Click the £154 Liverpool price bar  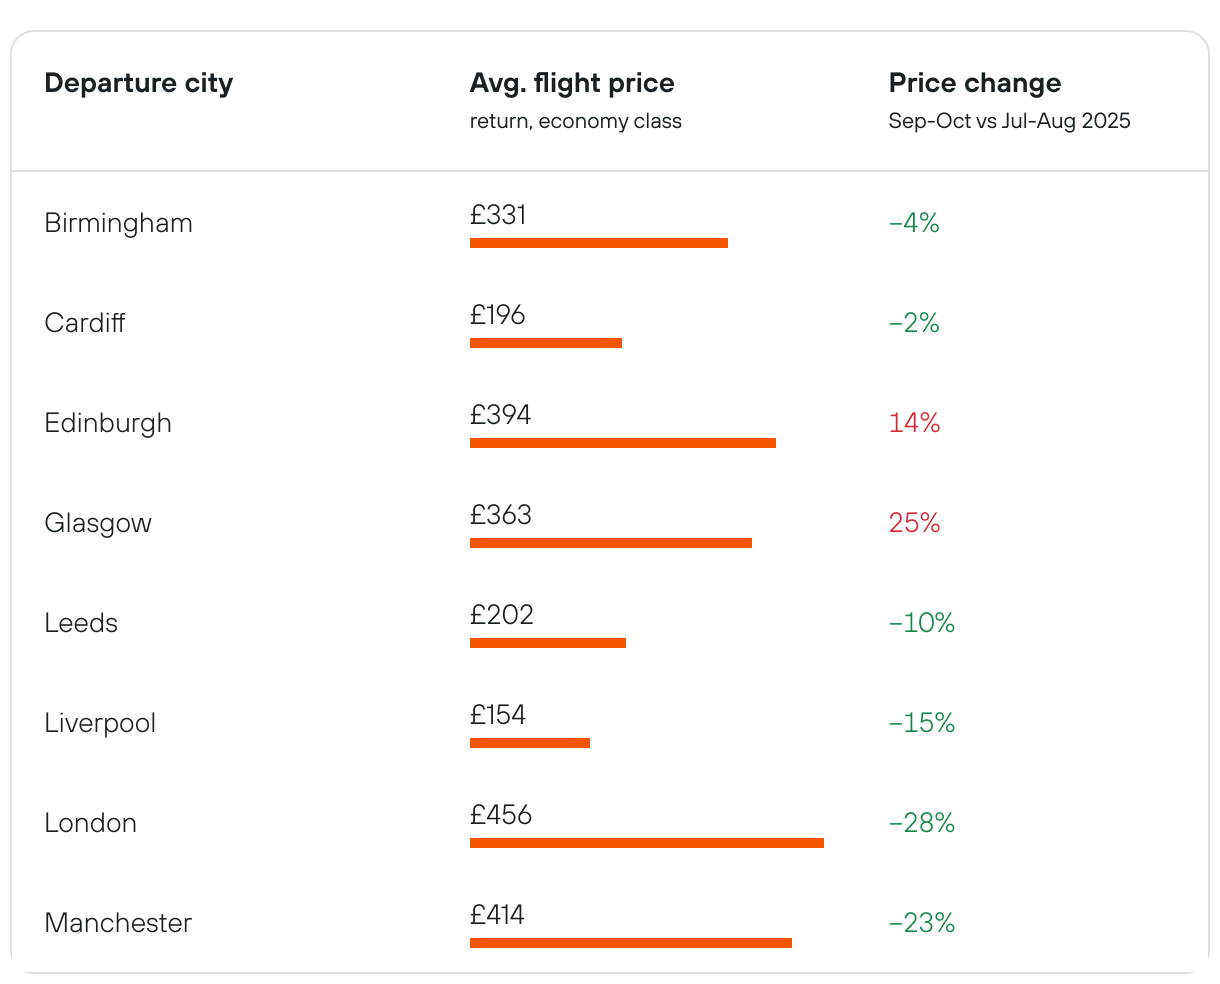tap(530, 743)
